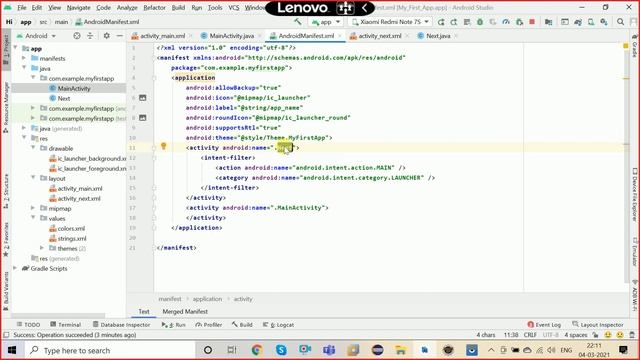Viewport: 640px width, 360px height.
Task: Expand the mipmap folder
Action: (x=33, y=208)
